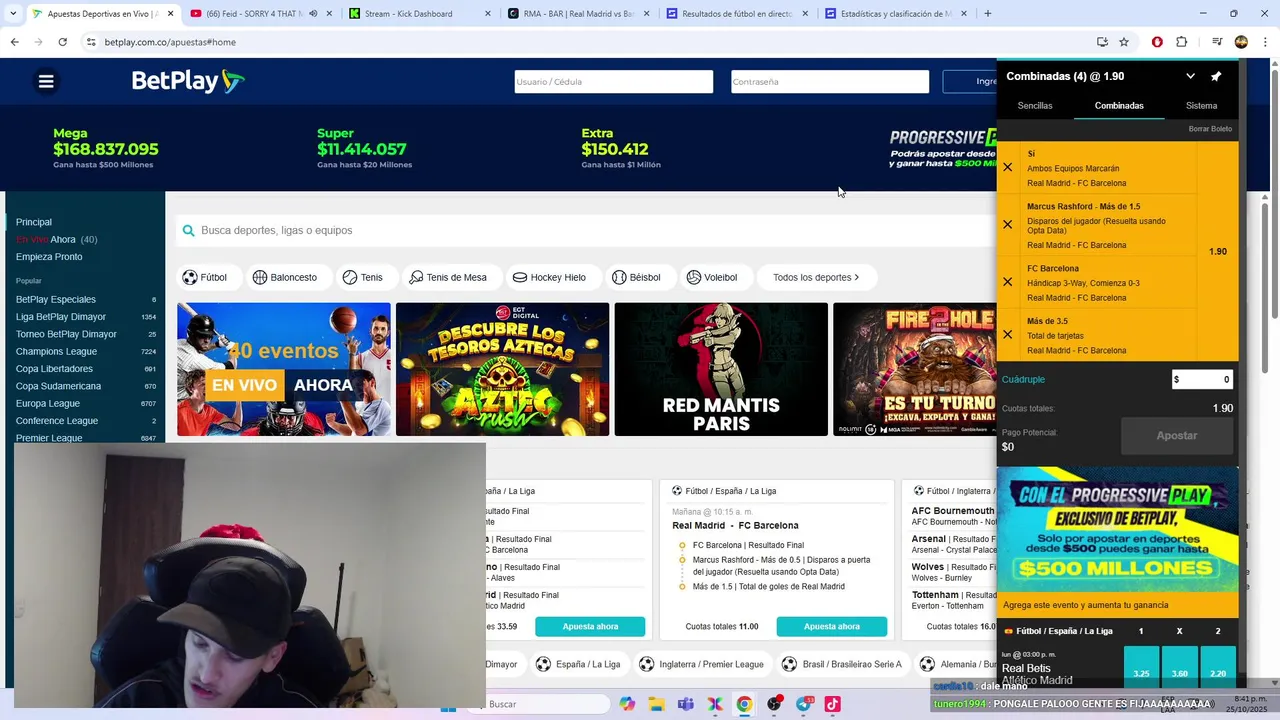The width and height of the screenshot is (1280, 720).
Task: Select the España / La Liga filter
Action: point(578,664)
